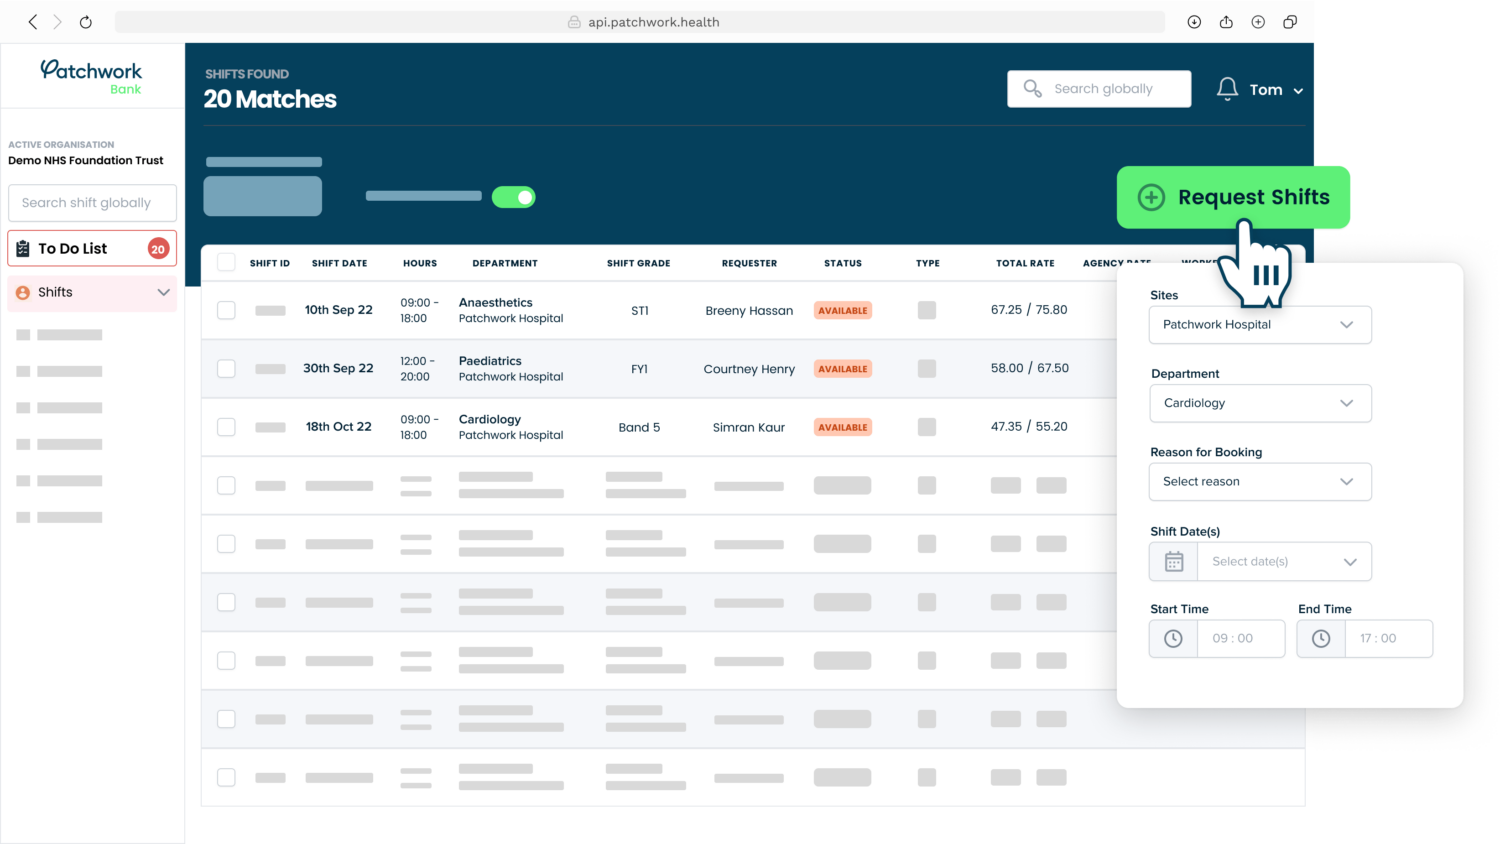The width and height of the screenshot is (1500, 844).
Task: Click the browser download icon
Action: 1194,21
